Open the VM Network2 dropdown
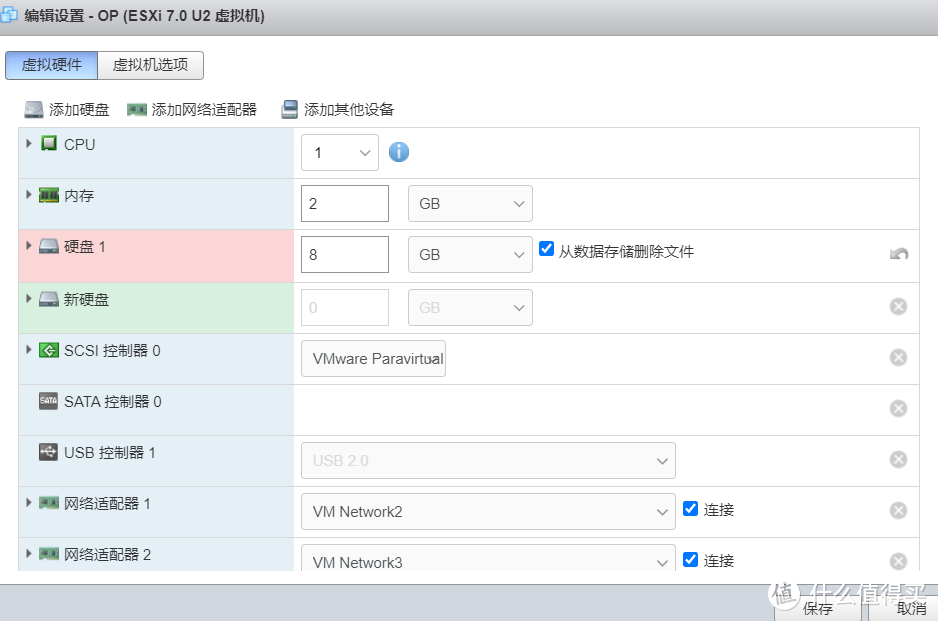The height and width of the screenshot is (621, 938). point(488,511)
